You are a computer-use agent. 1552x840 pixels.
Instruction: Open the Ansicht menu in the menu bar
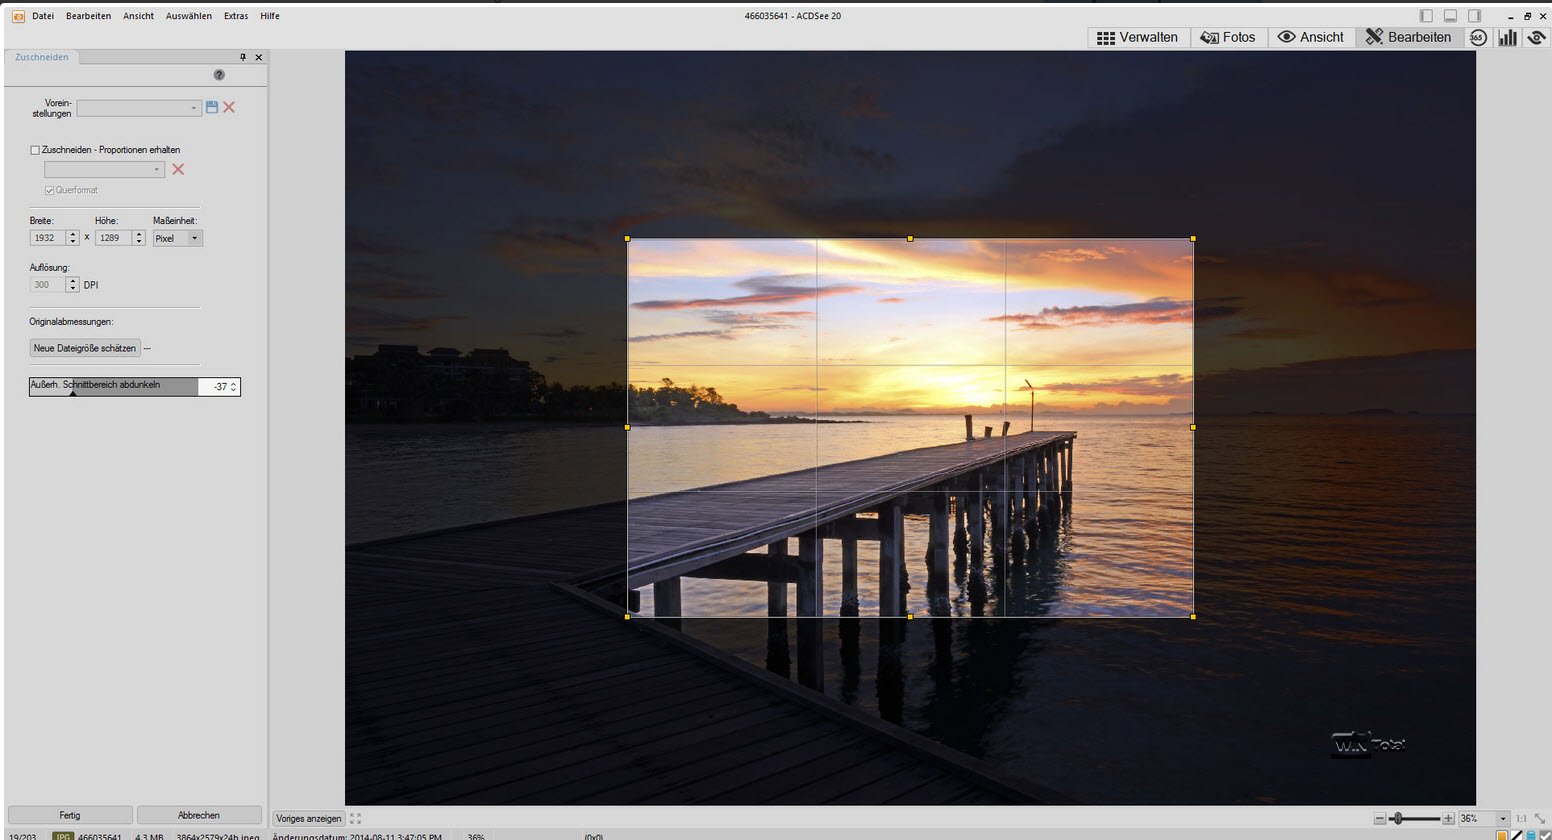138,16
